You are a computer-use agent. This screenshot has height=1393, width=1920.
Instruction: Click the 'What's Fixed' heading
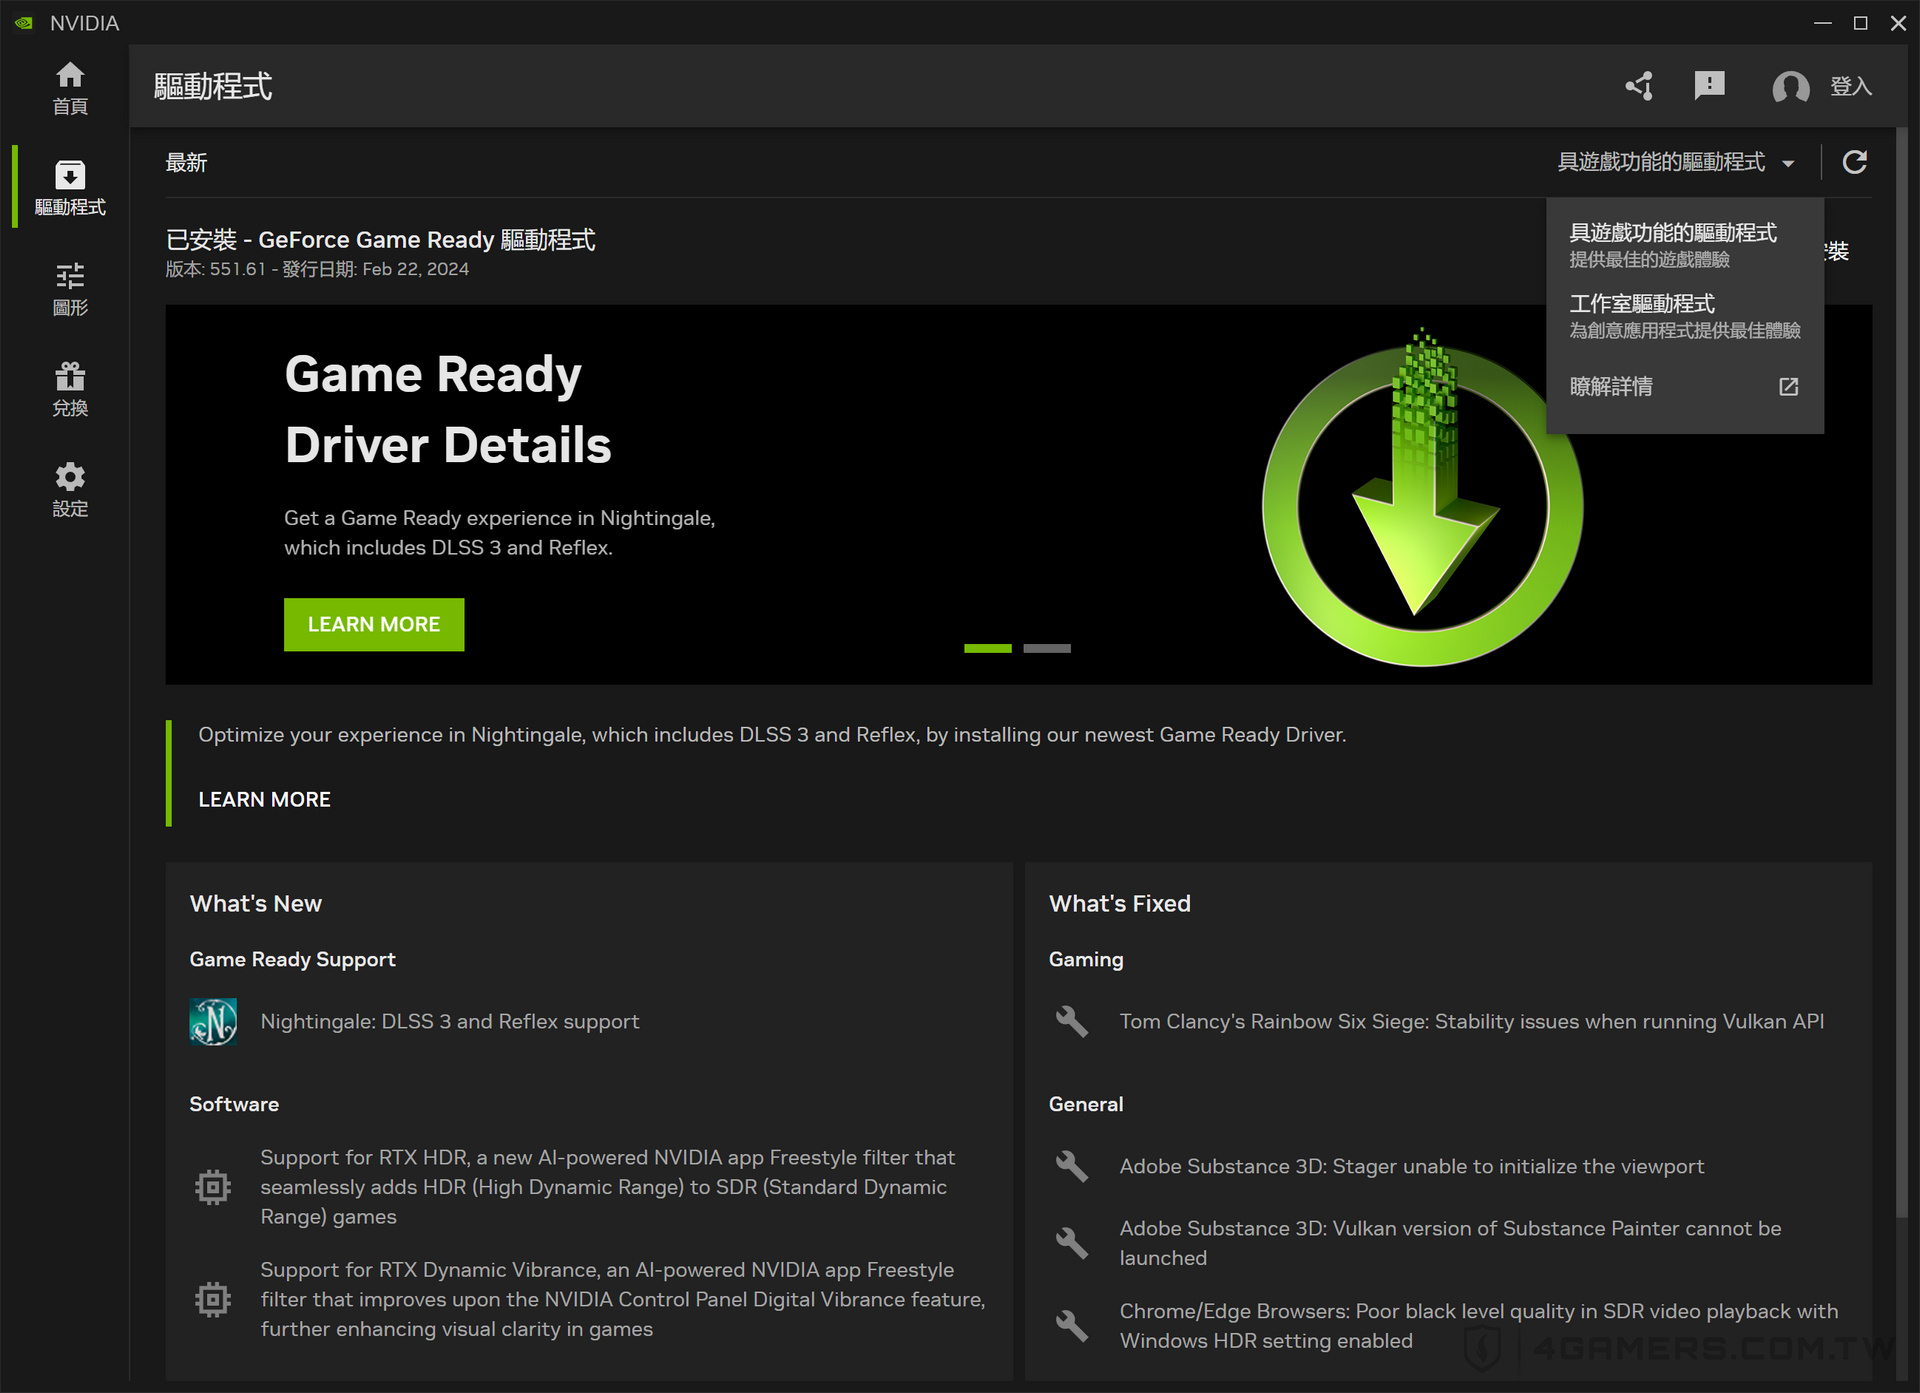tap(1120, 904)
